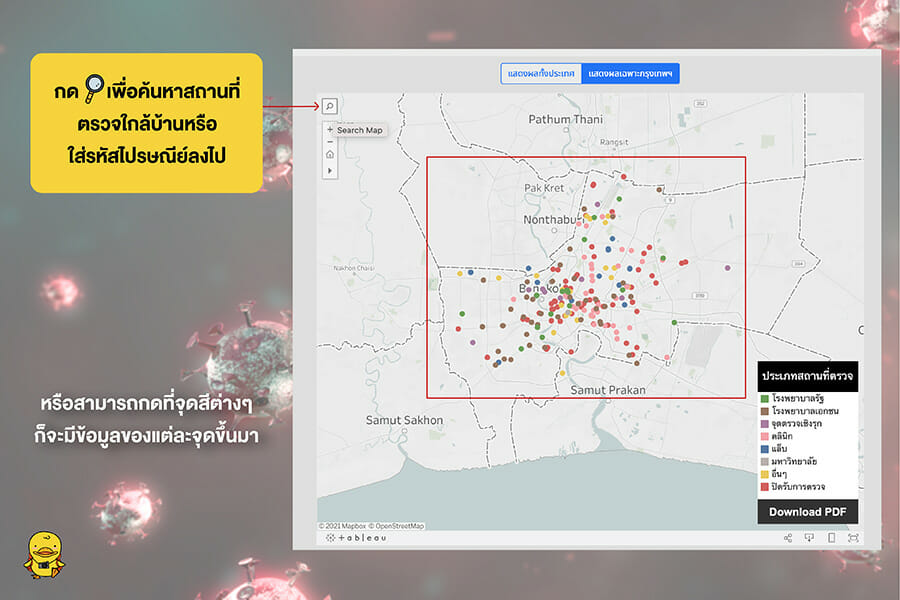Enter full screen mode via toolbar icon
This screenshot has height=600, width=900.
[x=853, y=537]
